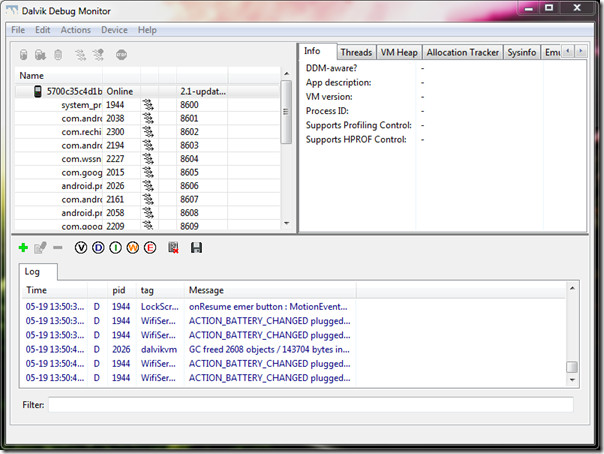
Task: Switch to the VM Heap tab
Action: click(x=399, y=52)
